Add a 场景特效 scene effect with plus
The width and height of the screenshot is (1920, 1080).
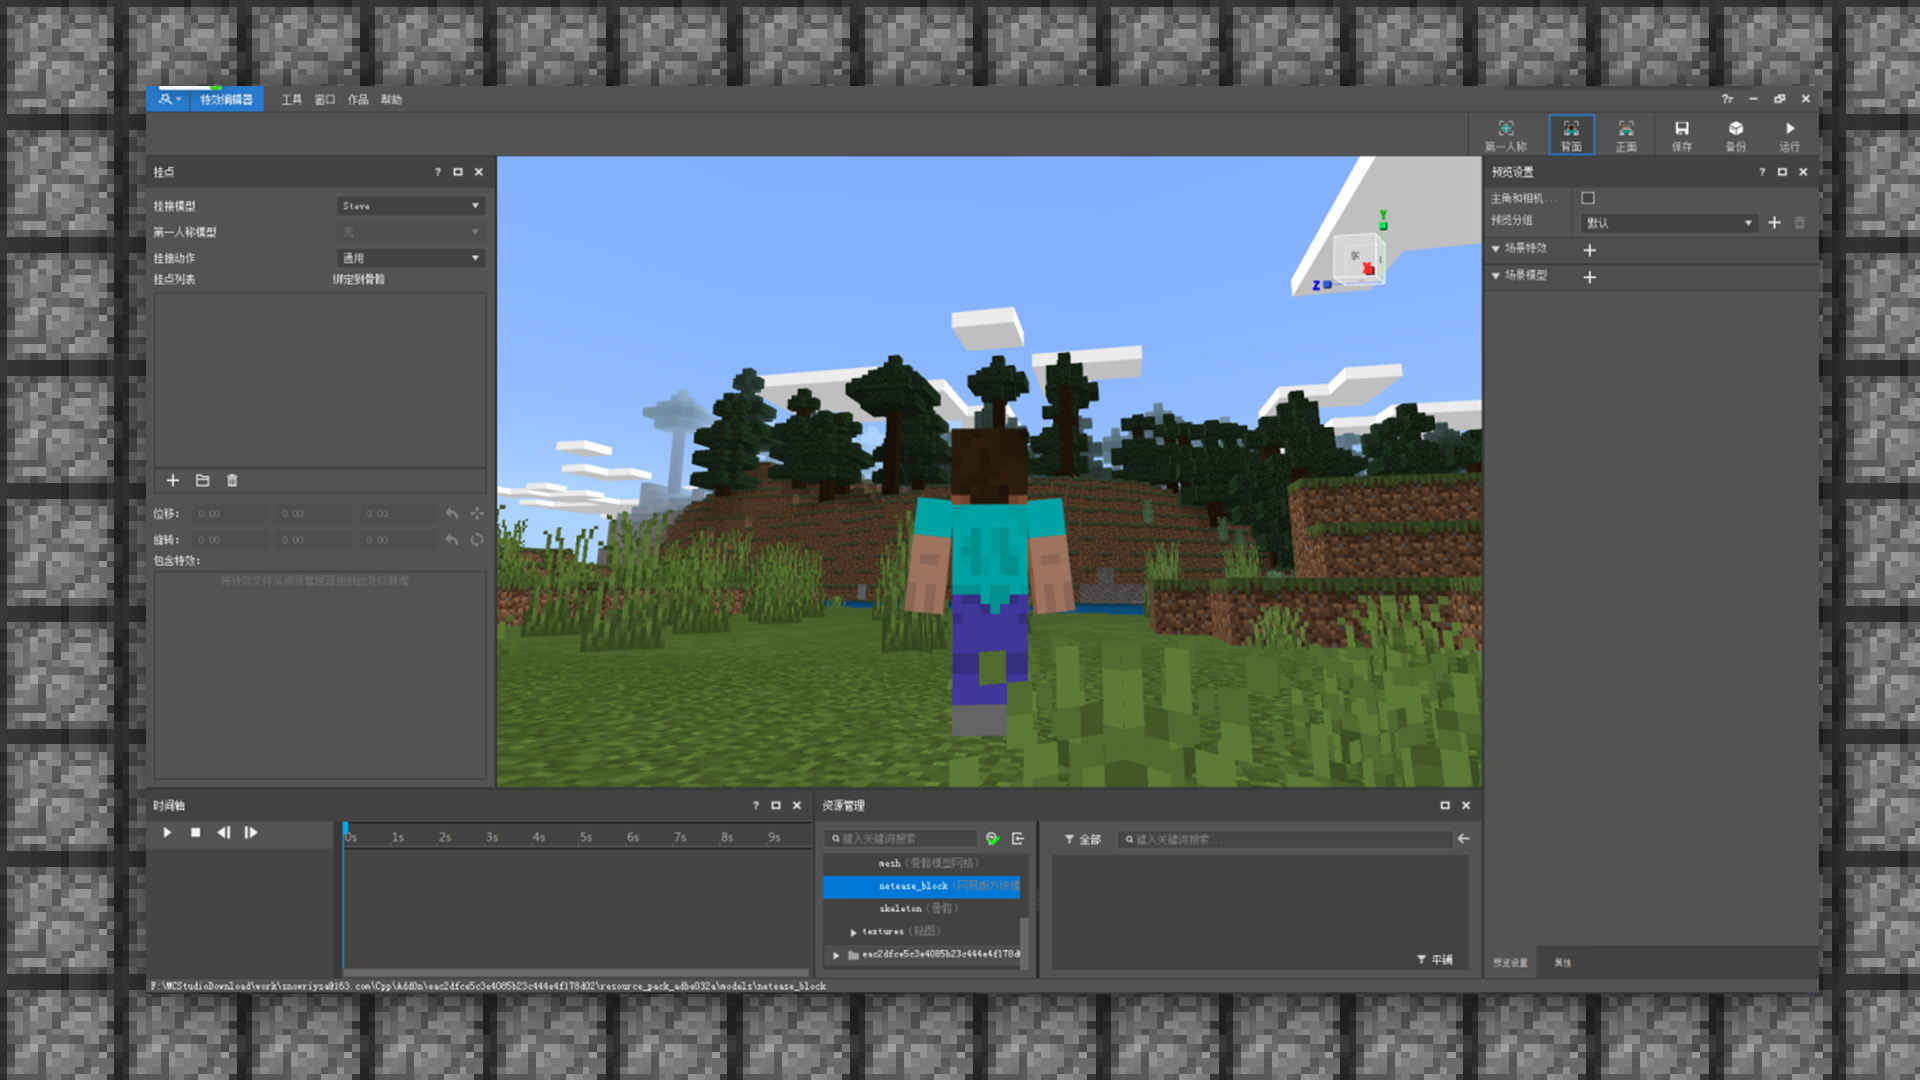[1589, 250]
